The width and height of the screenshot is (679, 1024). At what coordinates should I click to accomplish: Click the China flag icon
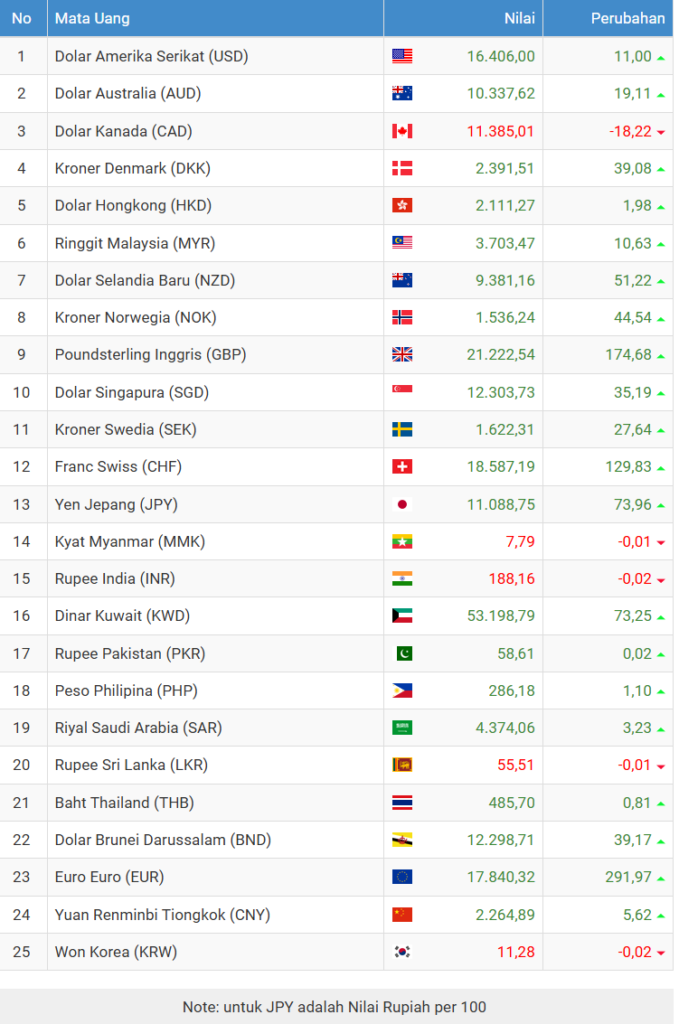click(x=402, y=915)
